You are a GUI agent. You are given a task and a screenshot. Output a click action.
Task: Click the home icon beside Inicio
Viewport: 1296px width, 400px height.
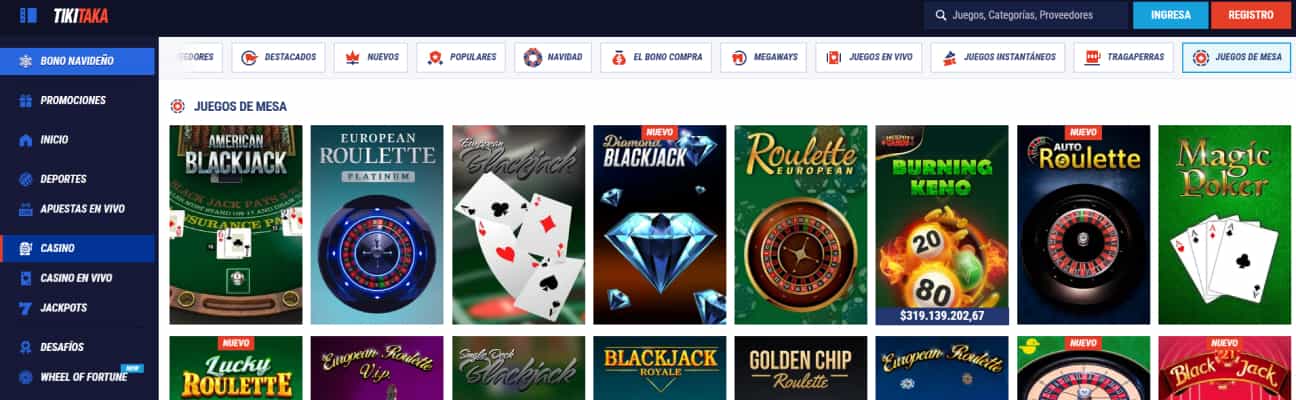click(25, 140)
